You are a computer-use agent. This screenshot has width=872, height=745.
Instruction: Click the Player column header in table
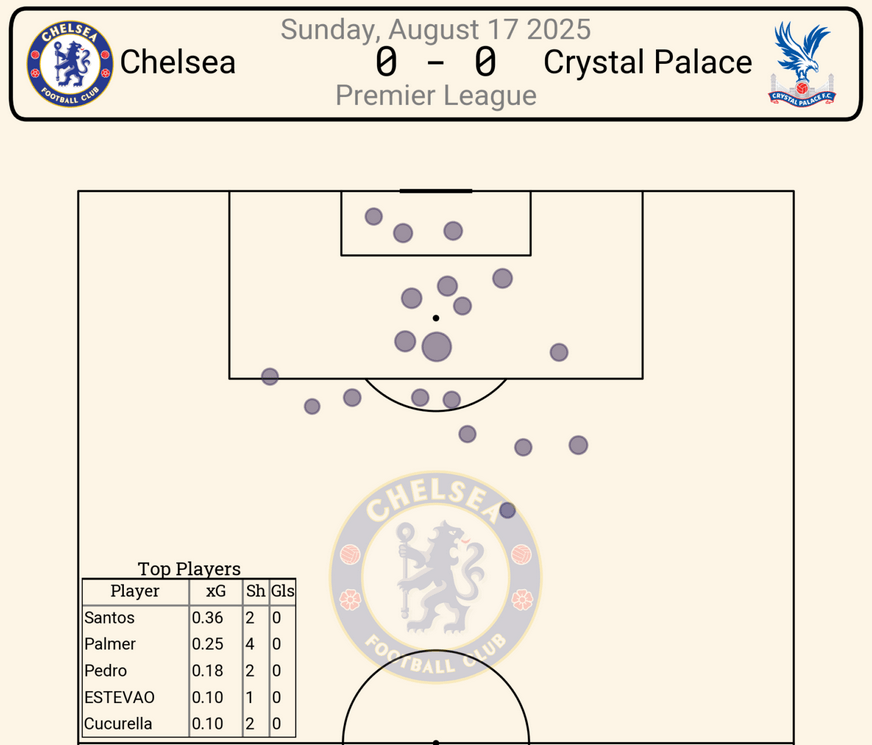135,591
